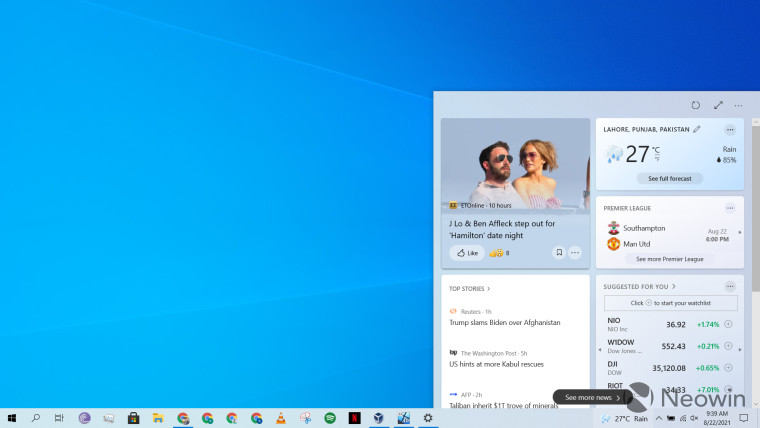Launch VLC media player from the taskbar
Viewport: 760px width, 428px height.
point(281,418)
